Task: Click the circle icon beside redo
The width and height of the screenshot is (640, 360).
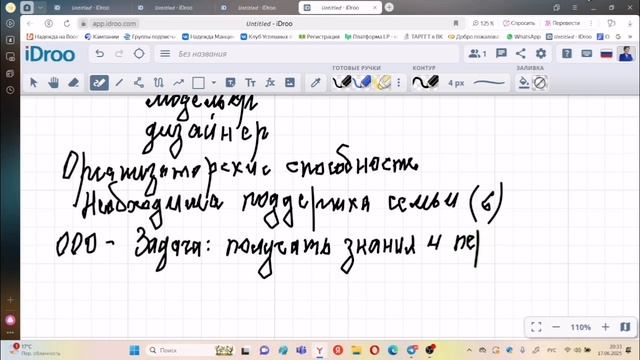Action: (x=139, y=53)
